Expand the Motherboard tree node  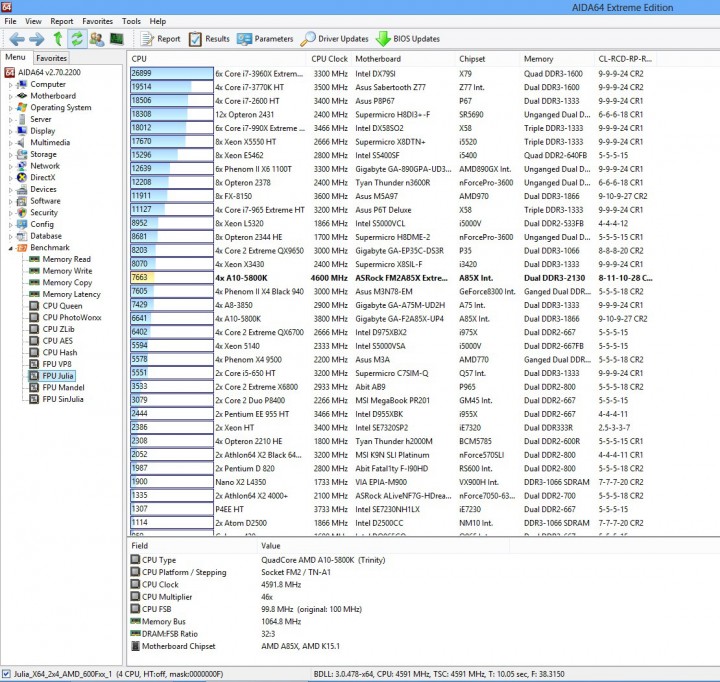click(11, 96)
